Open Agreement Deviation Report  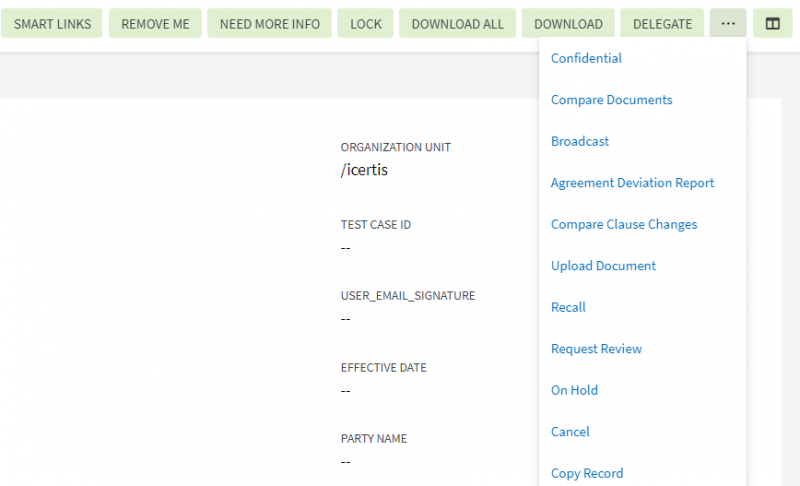(632, 183)
